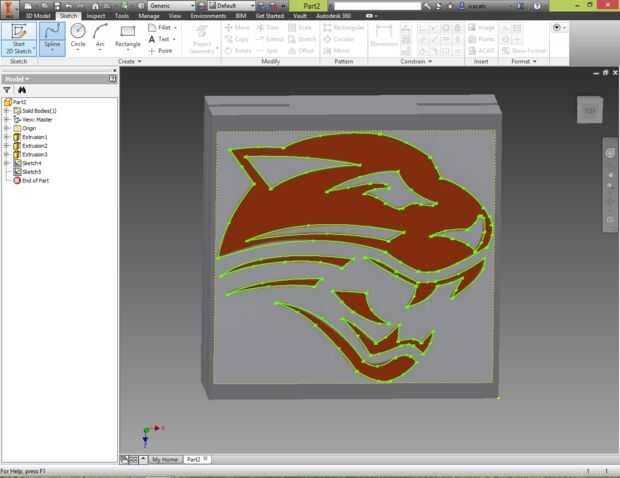Click the Start 2D Sketch button
This screenshot has width=620, height=478.
click(x=19, y=39)
